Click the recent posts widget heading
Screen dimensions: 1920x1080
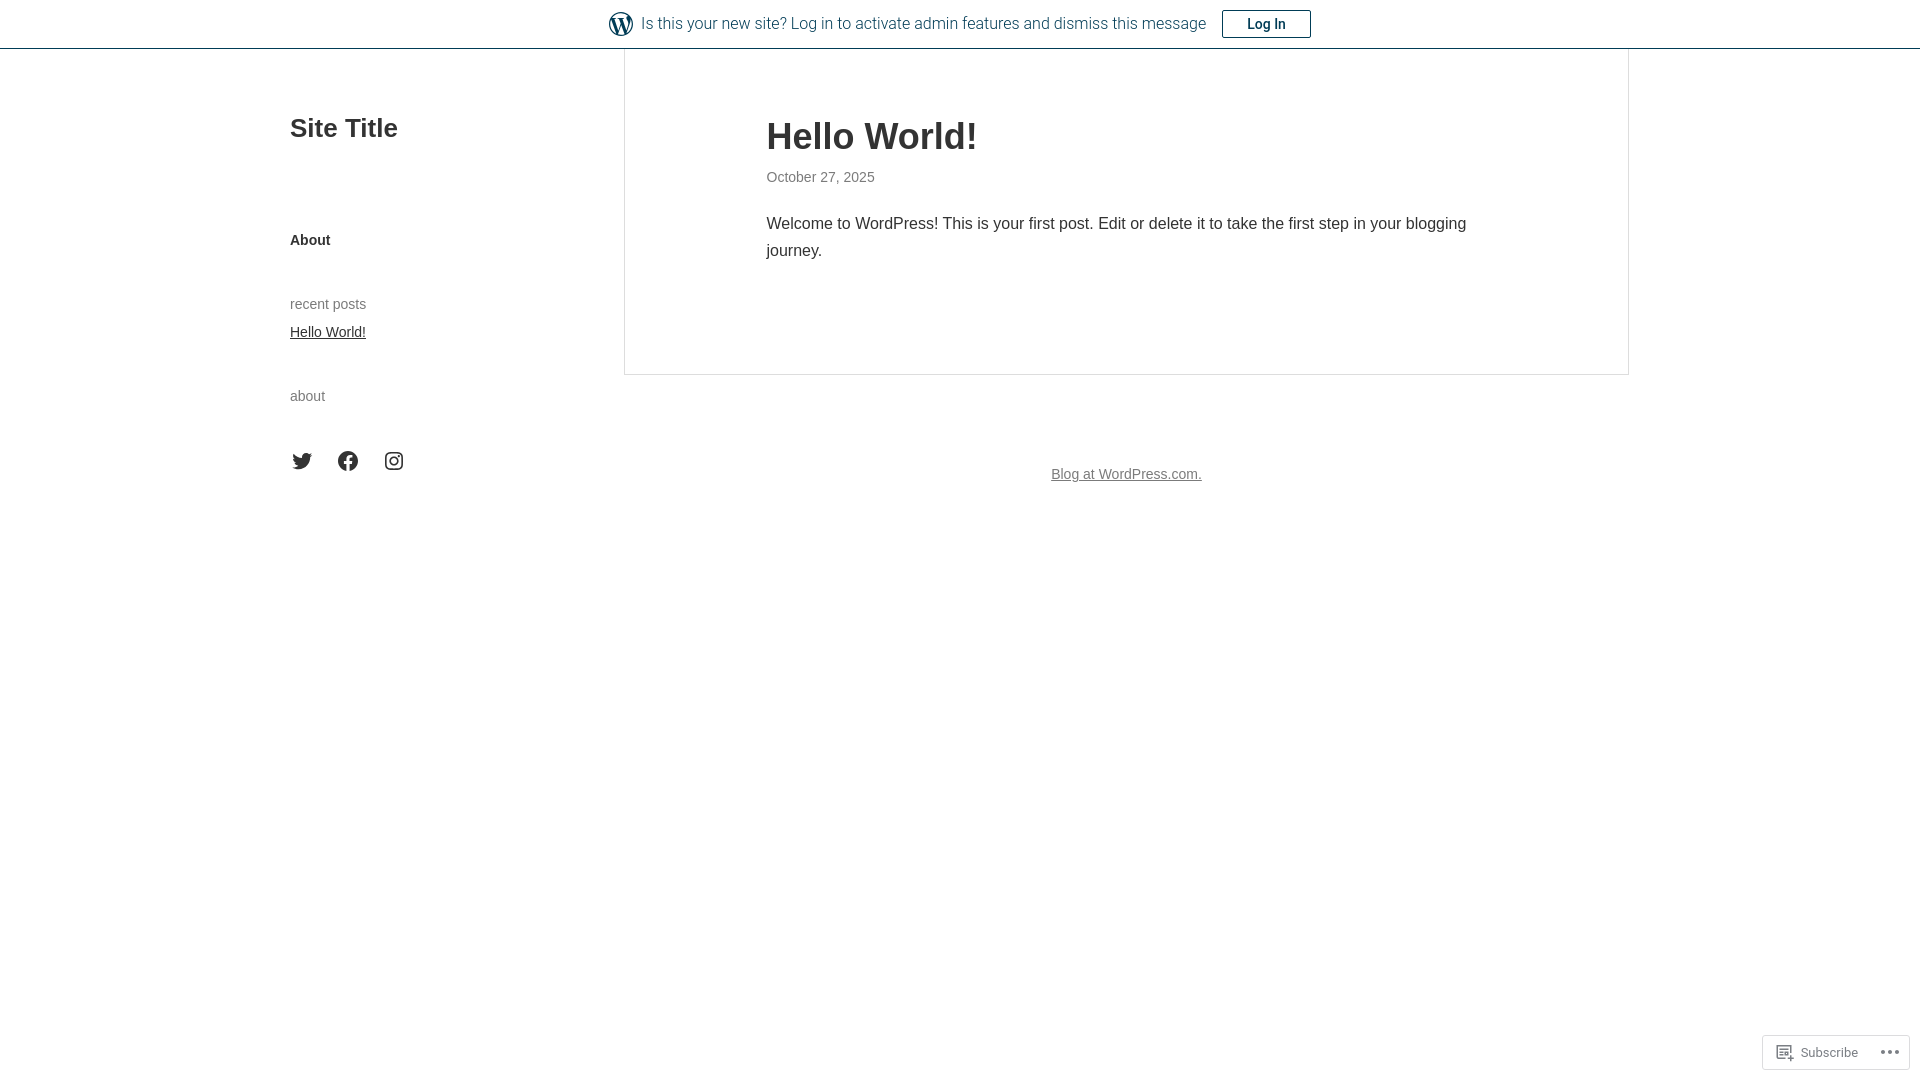tap(328, 304)
